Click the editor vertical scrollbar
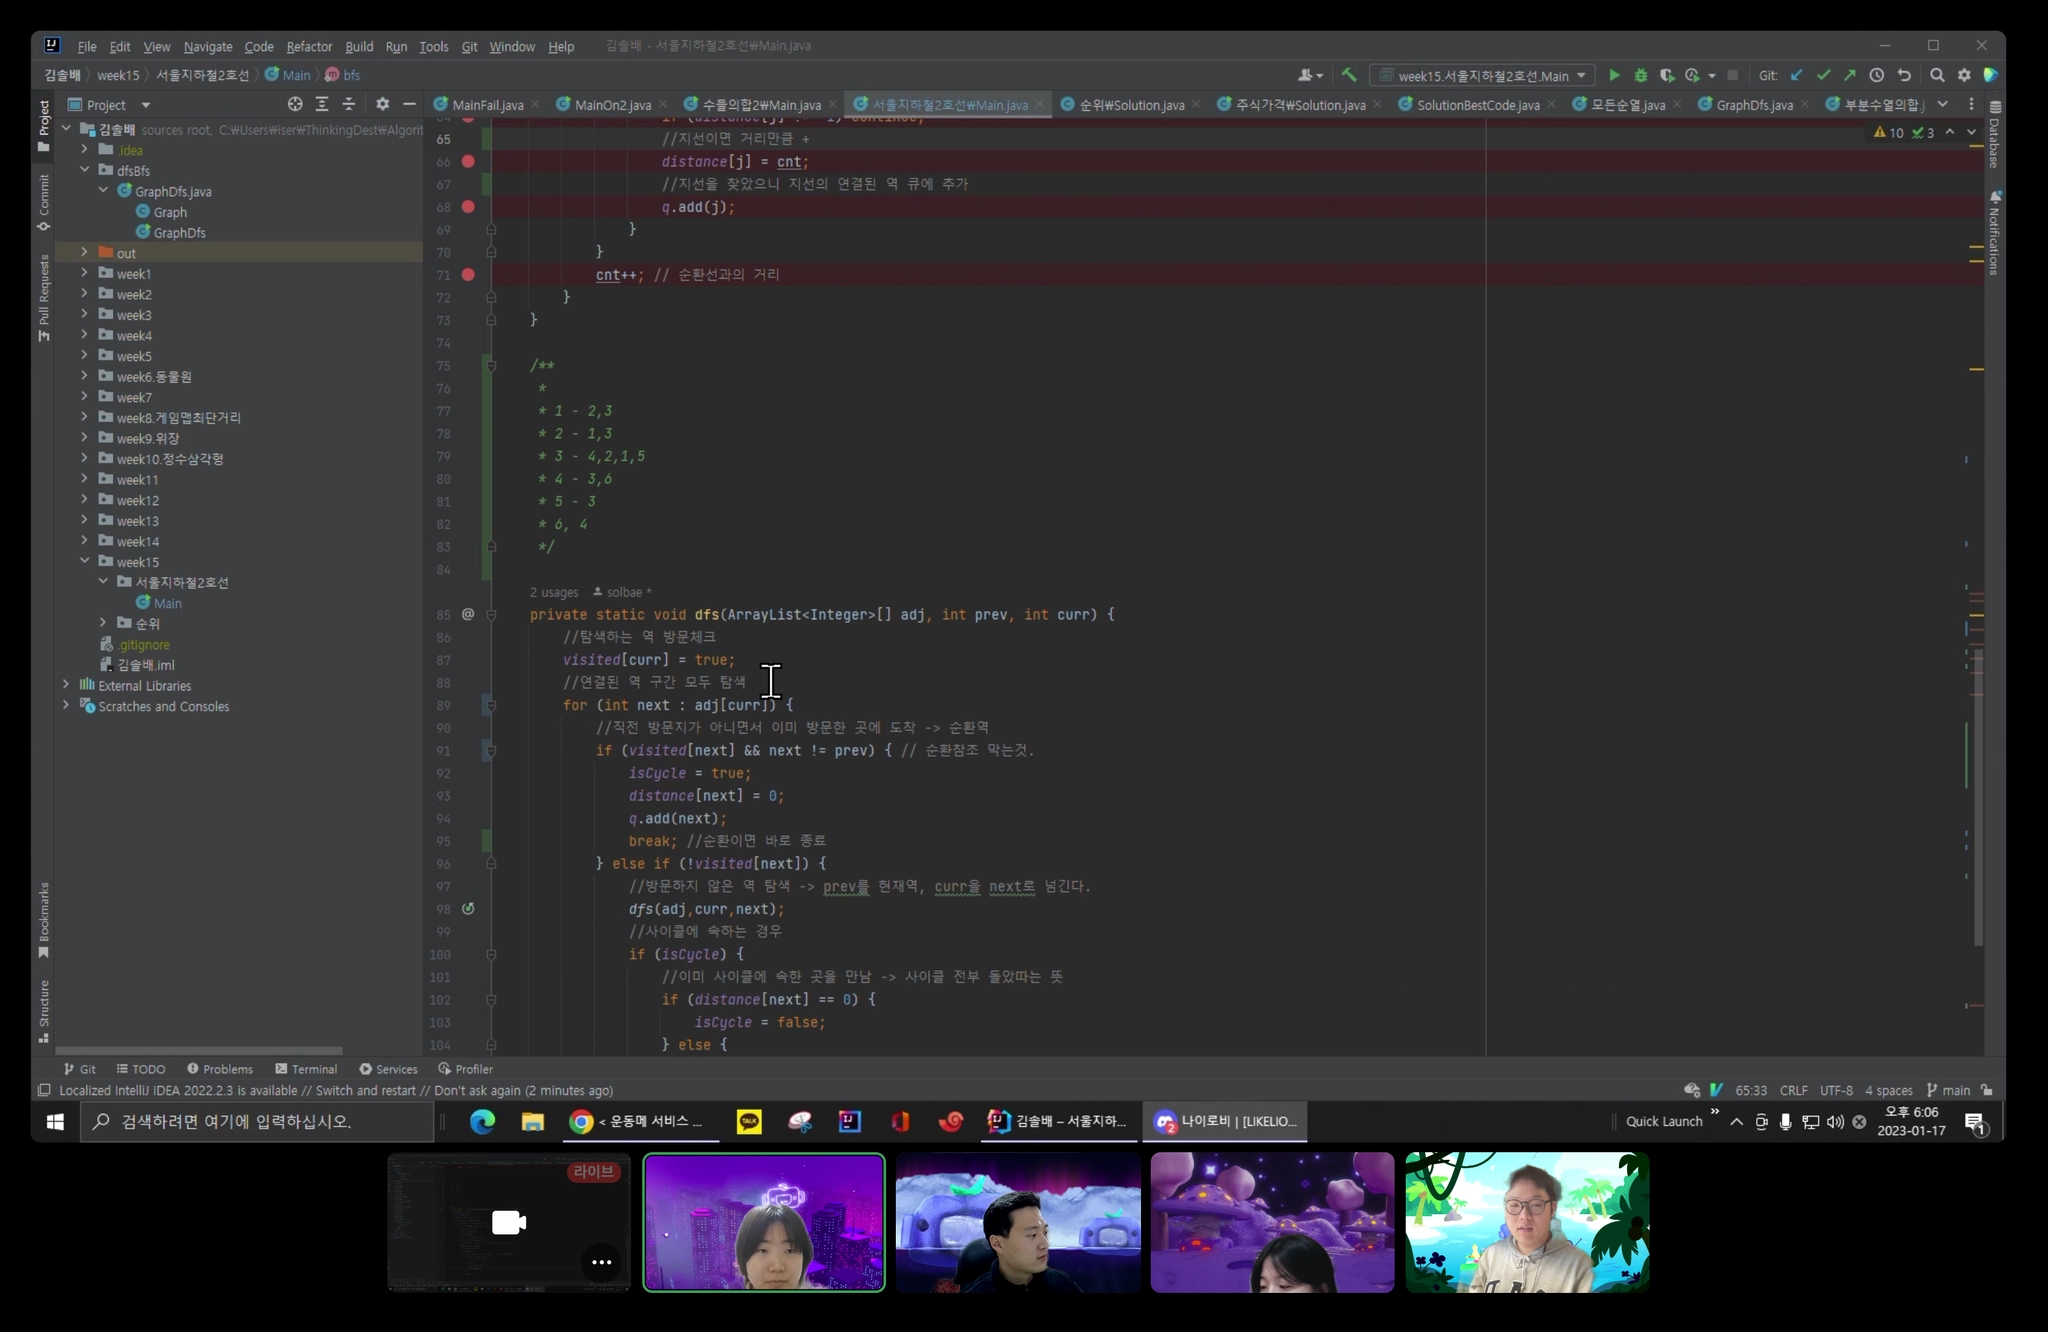 1978,795
